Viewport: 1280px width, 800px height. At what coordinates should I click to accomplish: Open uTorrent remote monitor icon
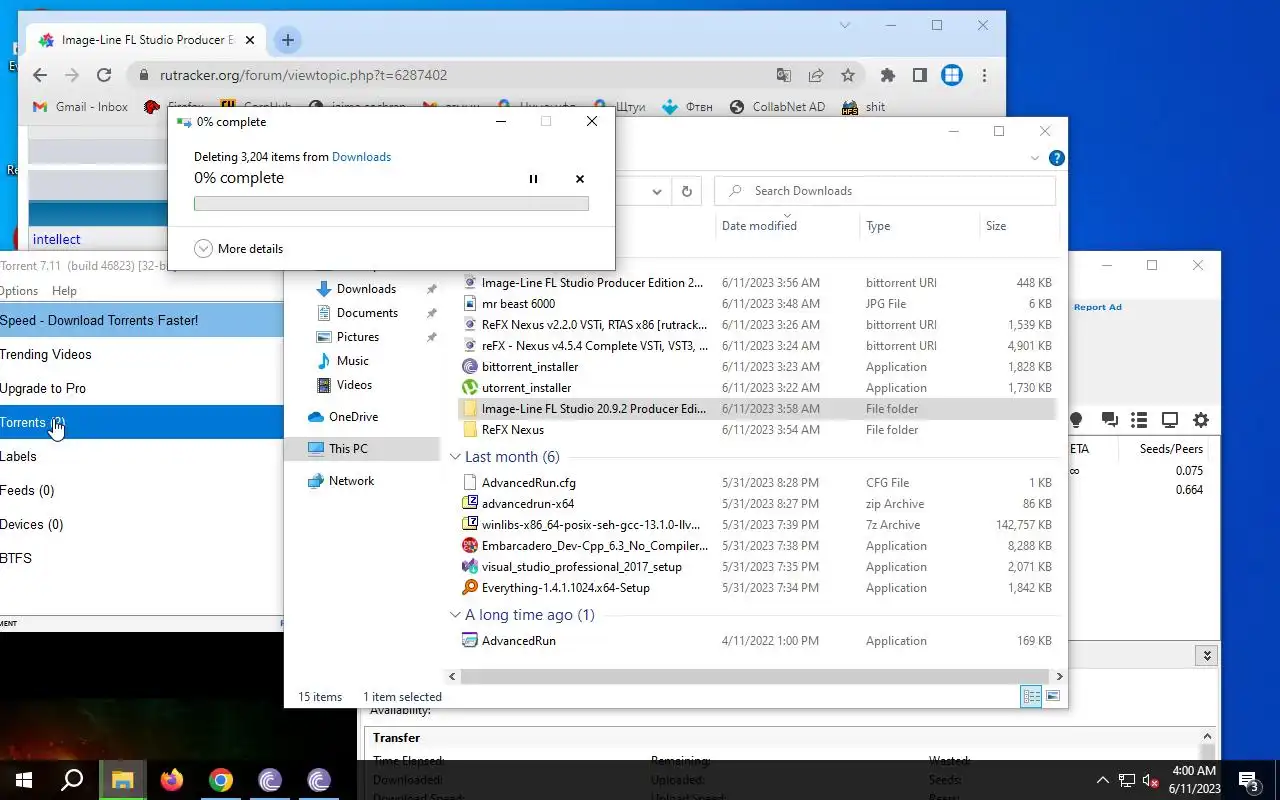coord(1170,420)
